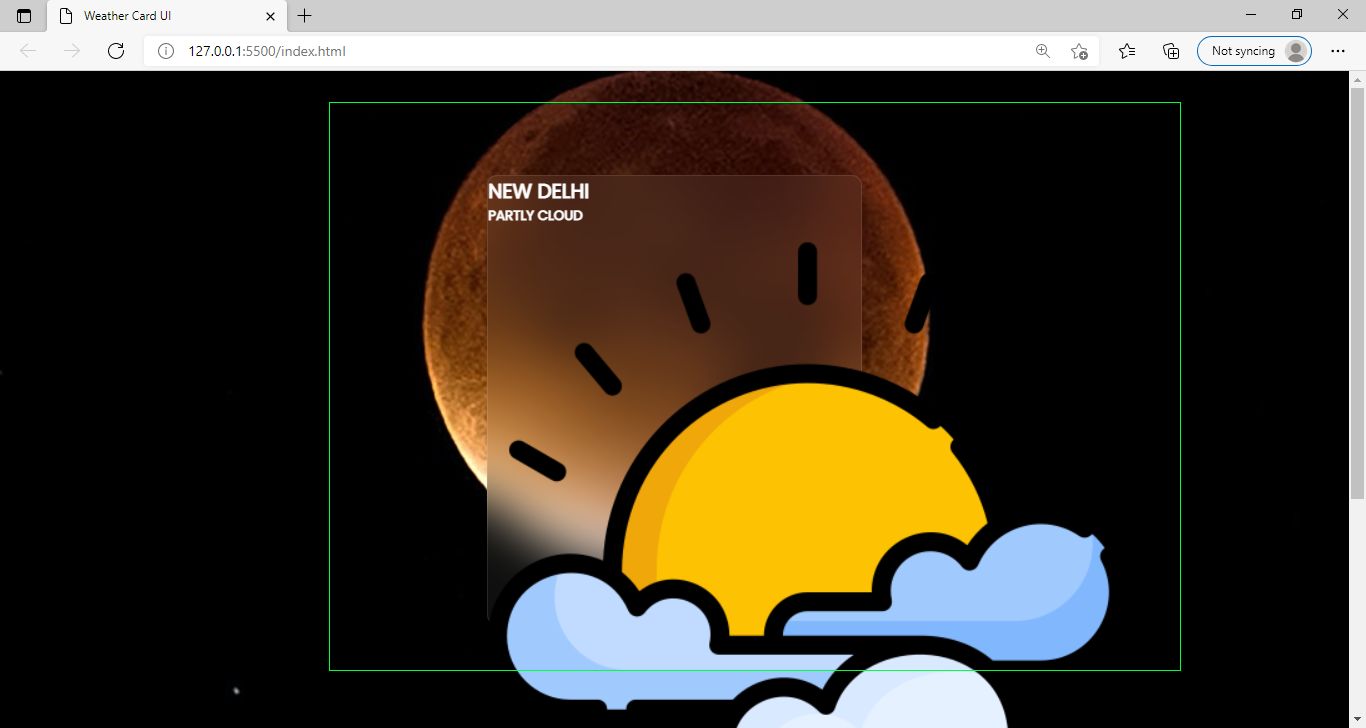This screenshot has height=728, width=1366.
Task: Click the scrollbar up arrow
Action: tap(1357, 79)
